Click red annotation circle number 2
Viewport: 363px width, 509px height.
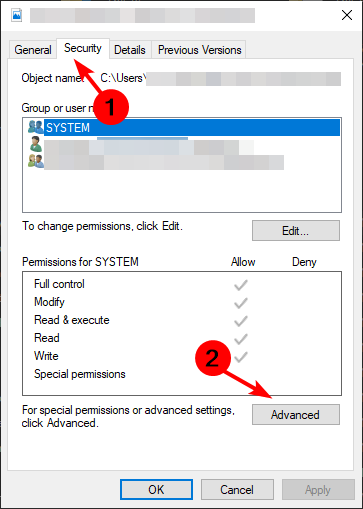click(213, 358)
